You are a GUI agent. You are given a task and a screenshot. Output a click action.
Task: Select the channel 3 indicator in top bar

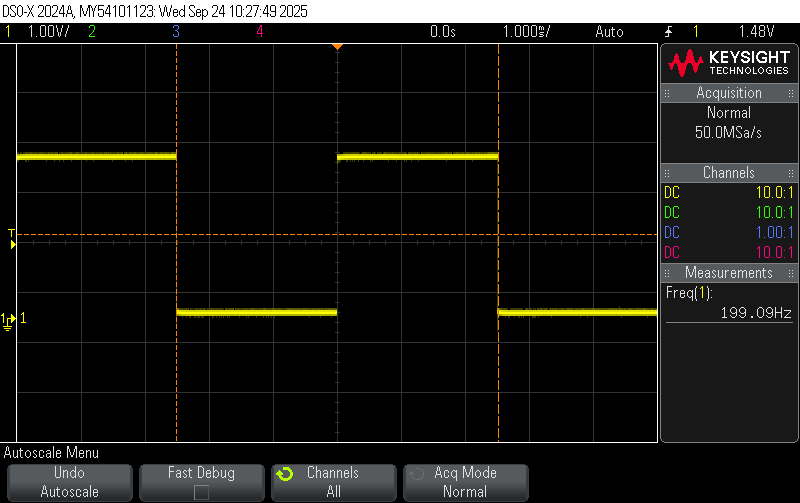tap(175, 32)
